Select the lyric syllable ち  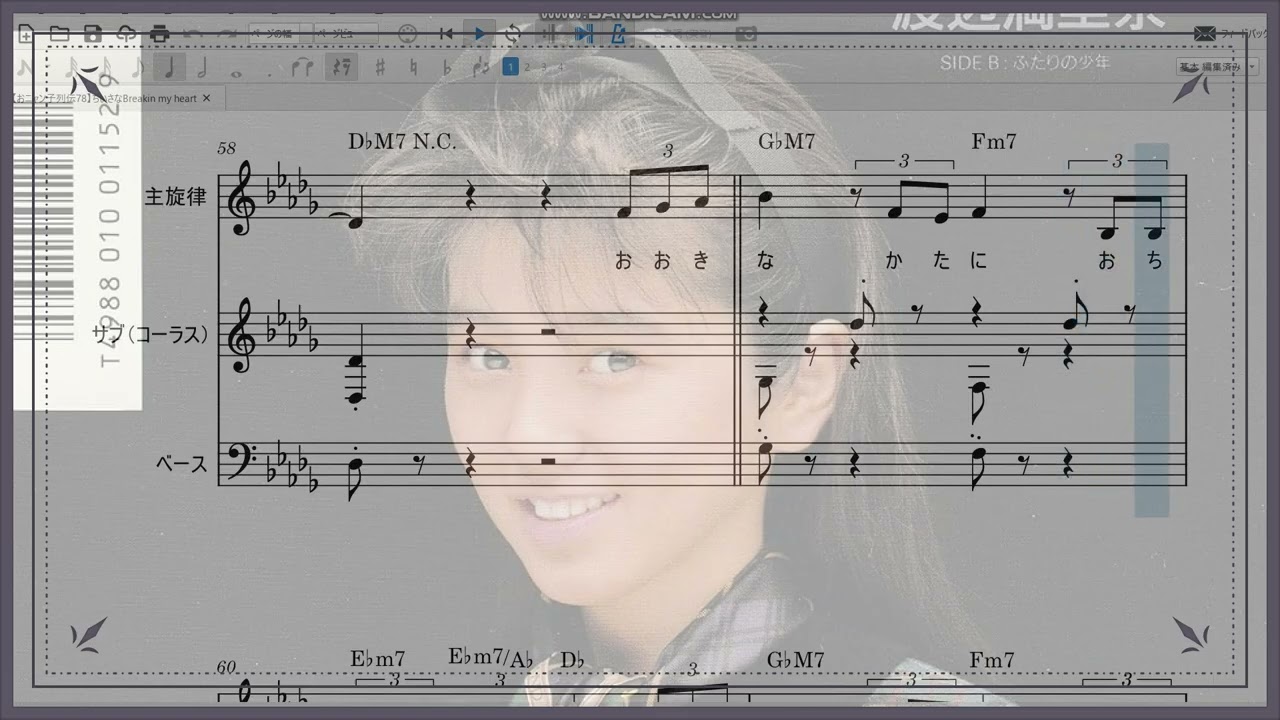pos(1155,261)
